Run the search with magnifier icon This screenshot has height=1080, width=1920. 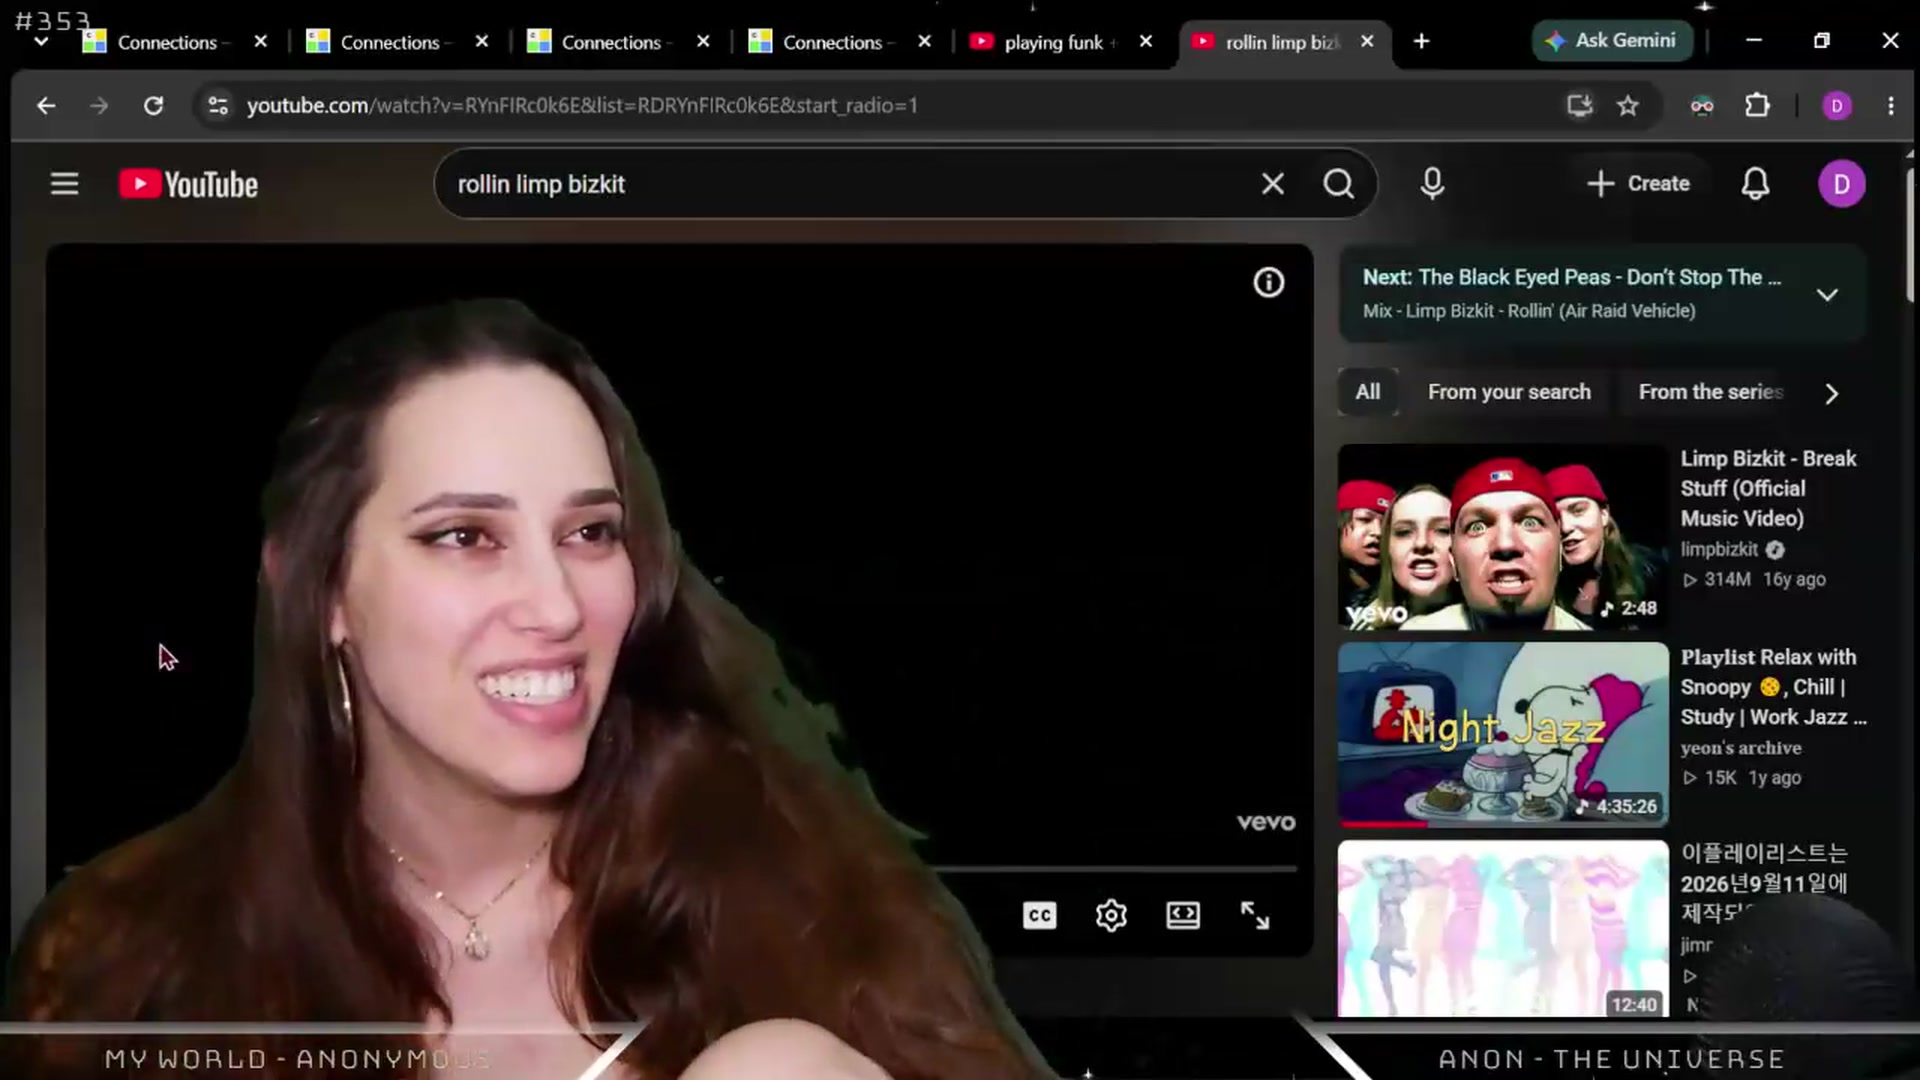(1338, 184)
